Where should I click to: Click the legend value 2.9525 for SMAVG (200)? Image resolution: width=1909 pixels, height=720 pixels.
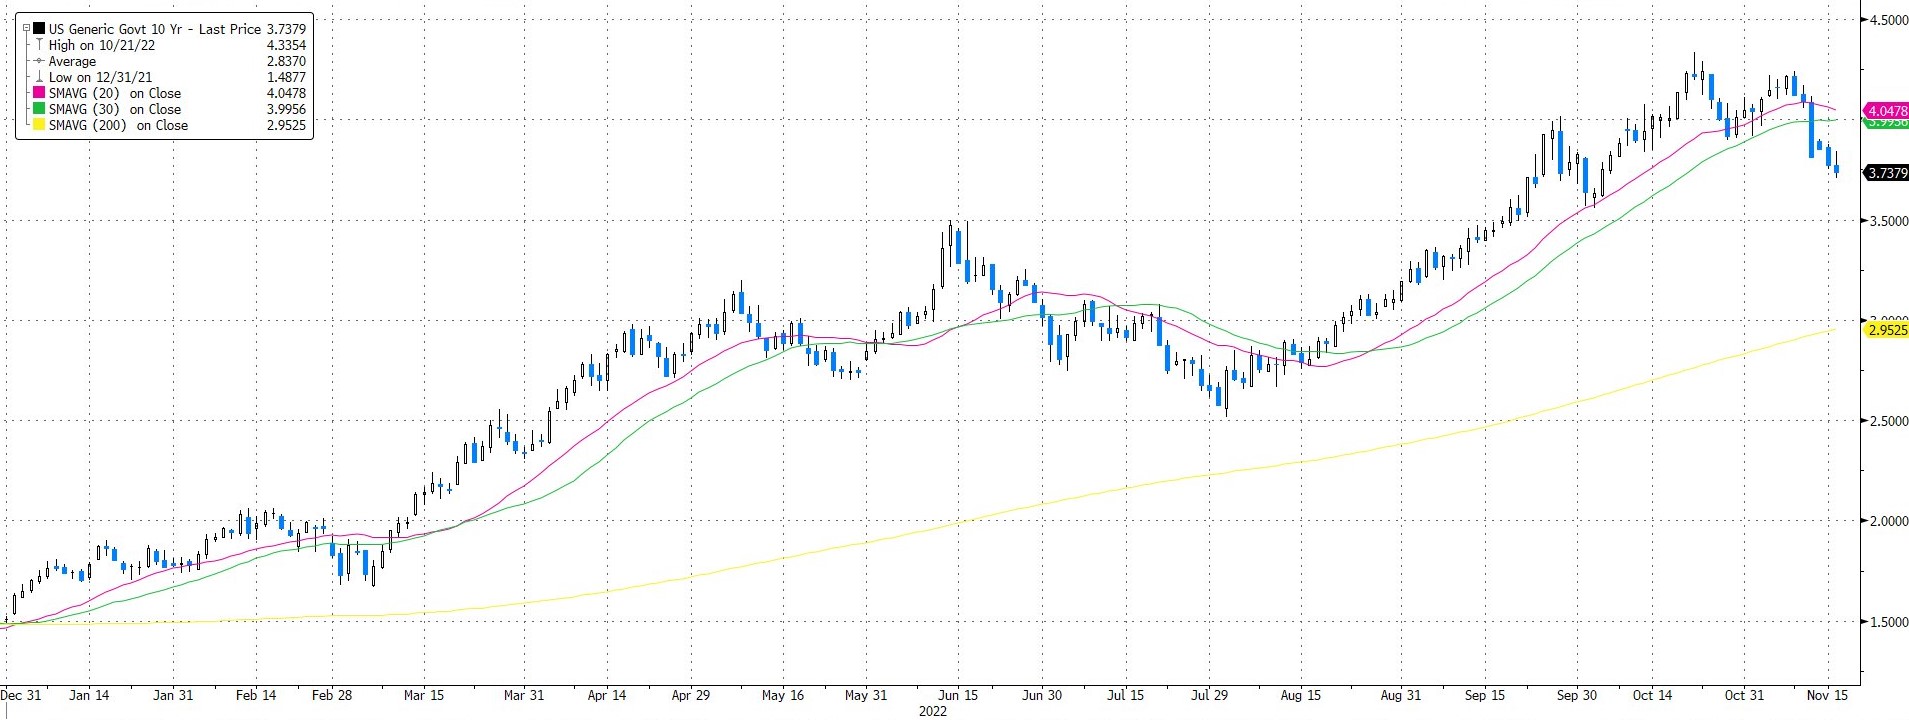click(x=286, y=125)
